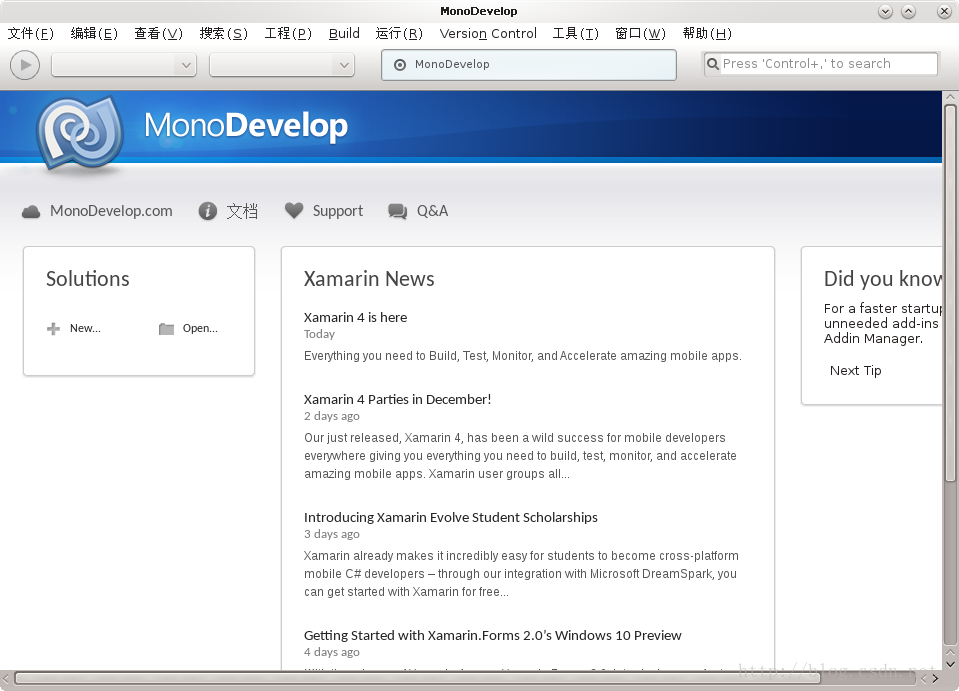Open the 搜索(S) menu
This screenshot has height=691, width=959.
[x=224, y=34]
